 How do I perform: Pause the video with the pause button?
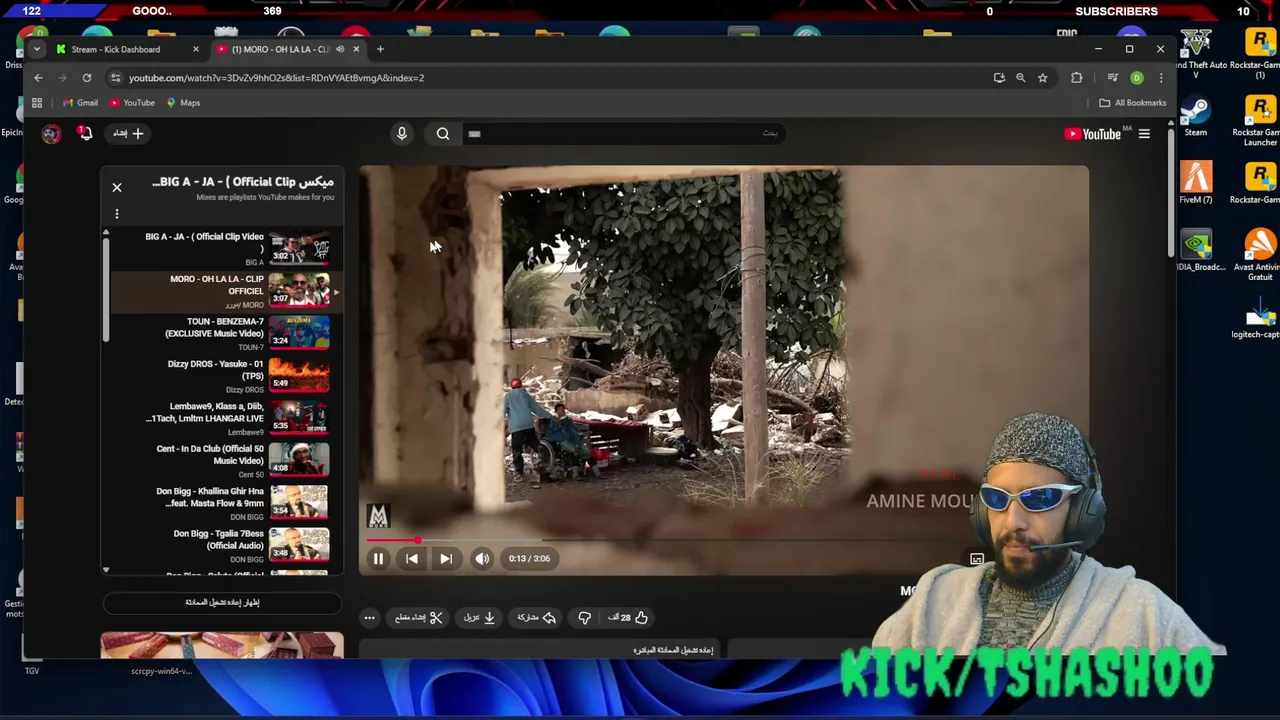[378, 559]
